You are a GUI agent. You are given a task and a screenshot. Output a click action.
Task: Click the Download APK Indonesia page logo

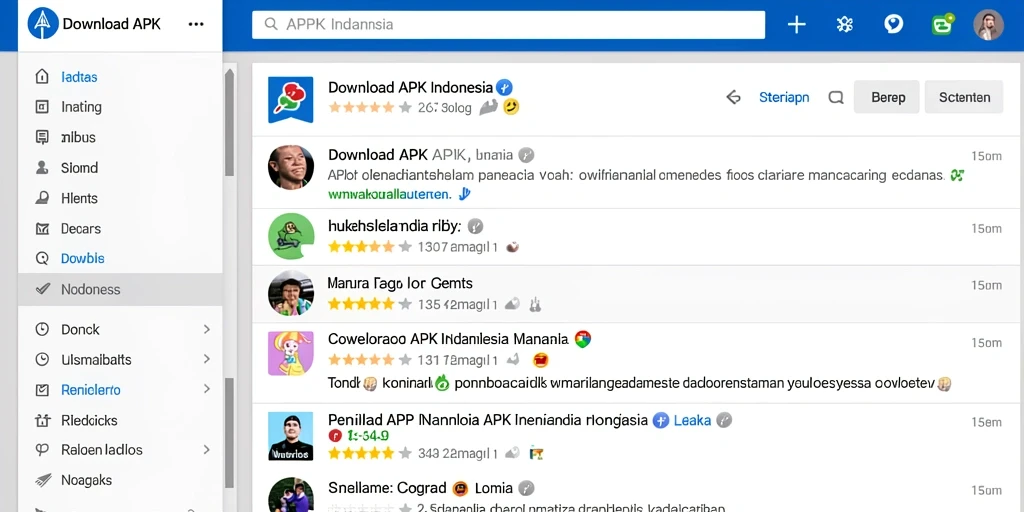(291, 99)
